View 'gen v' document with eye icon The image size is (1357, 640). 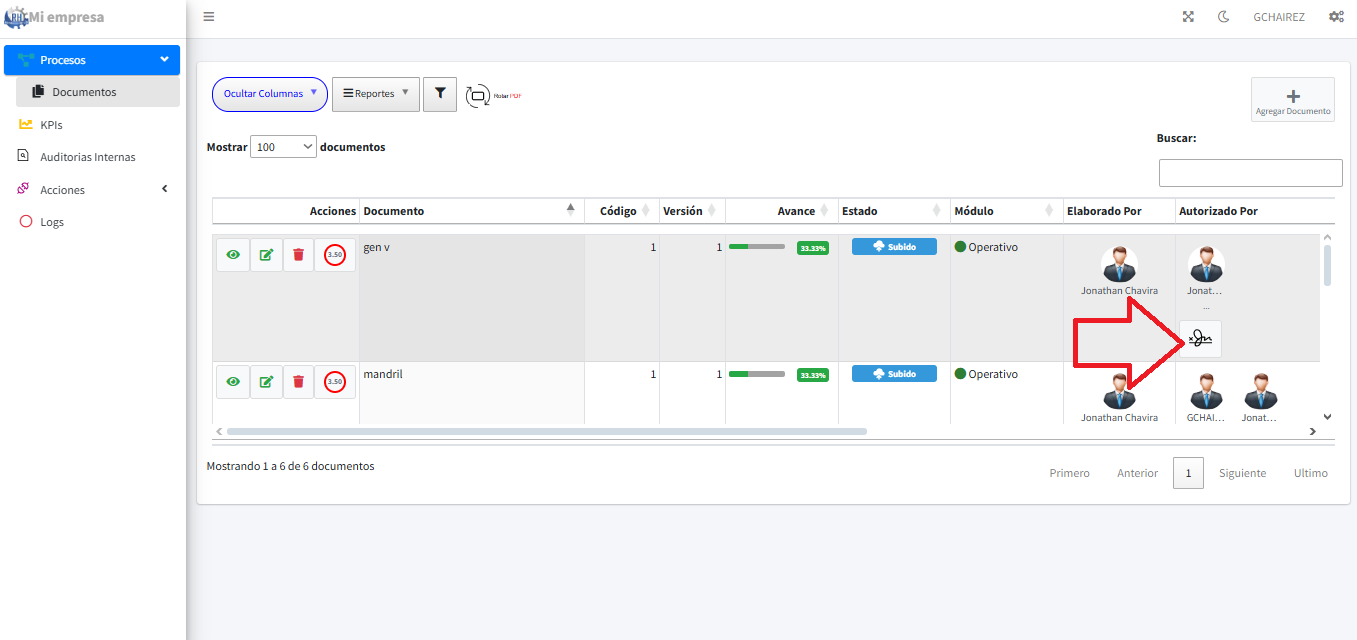233,255
